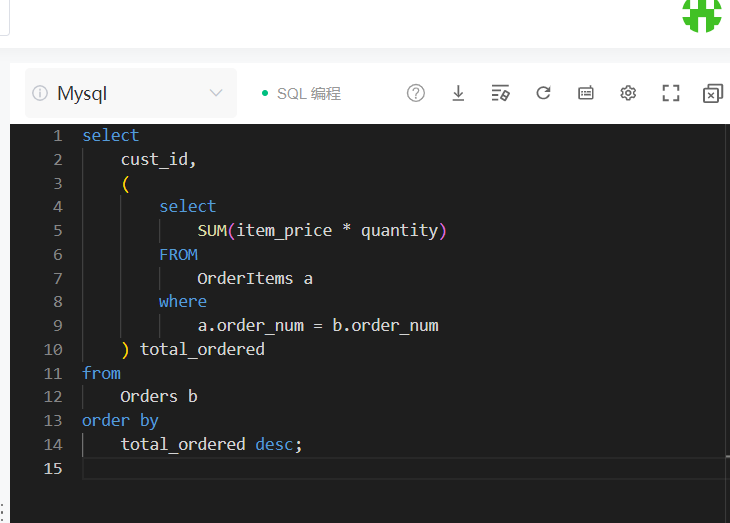This screenshot has height=523, width=730.
Task: Open the Mysql language dropdown
Action: click(131, 93)
